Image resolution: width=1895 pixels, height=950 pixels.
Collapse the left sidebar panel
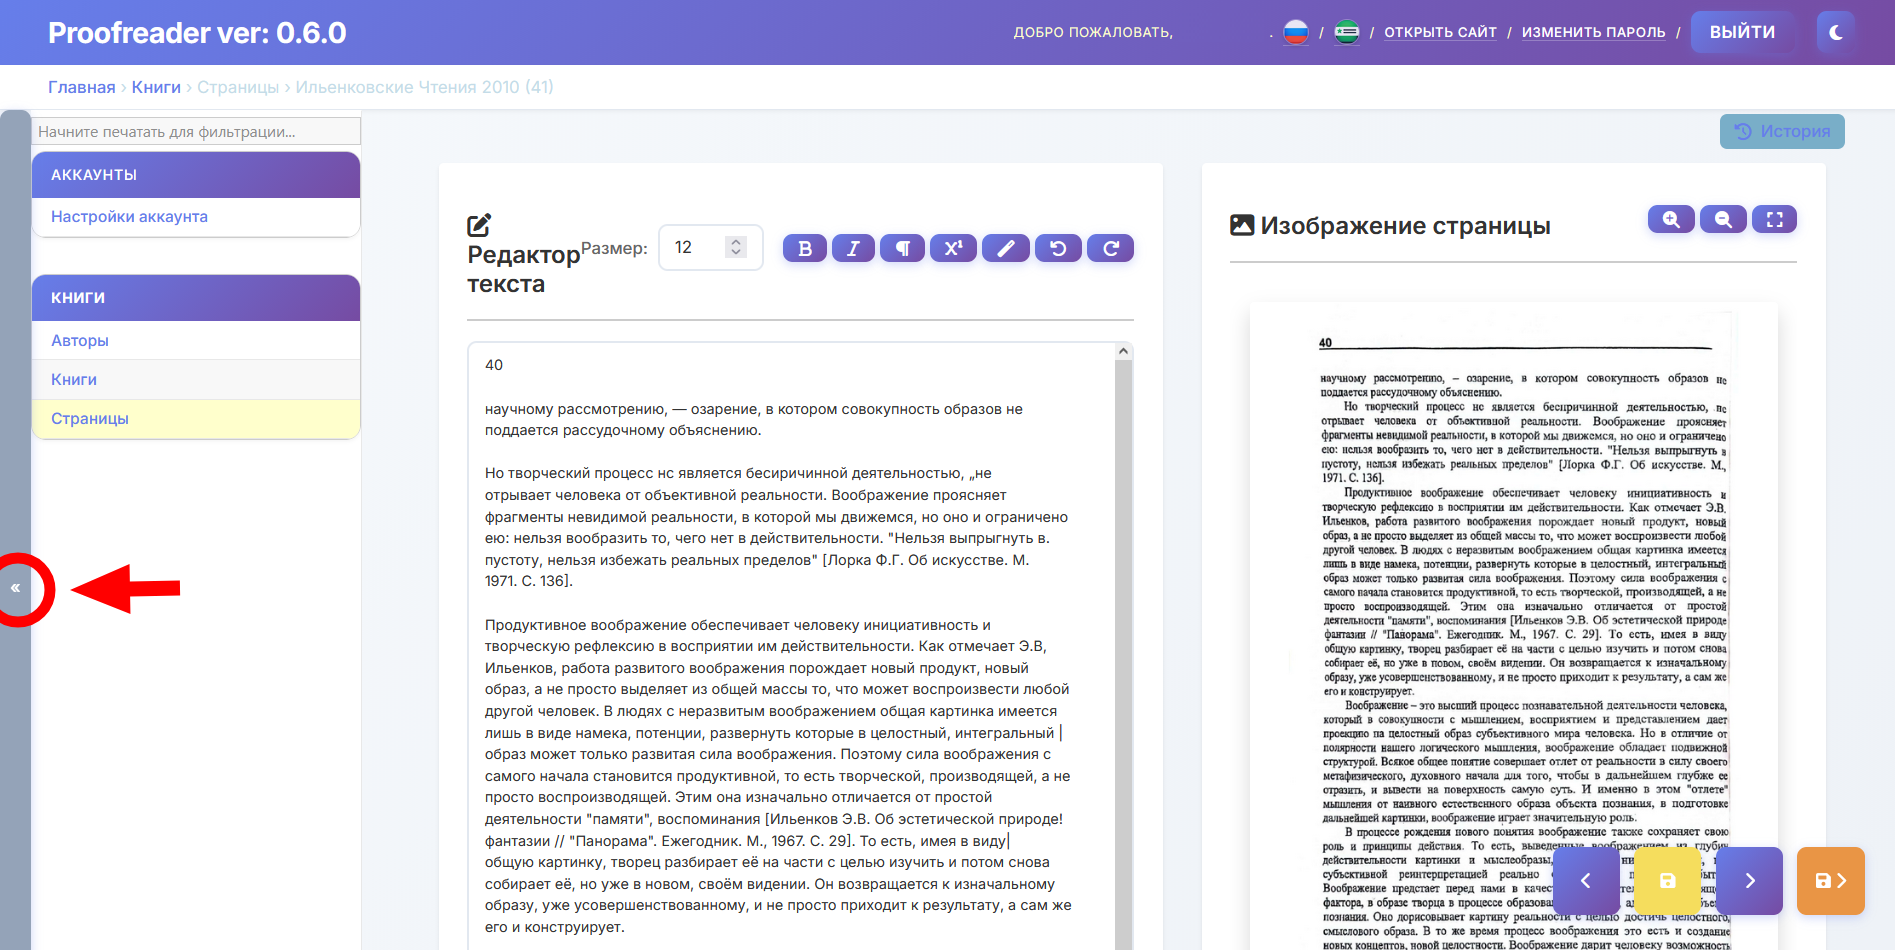coord(16,588)
